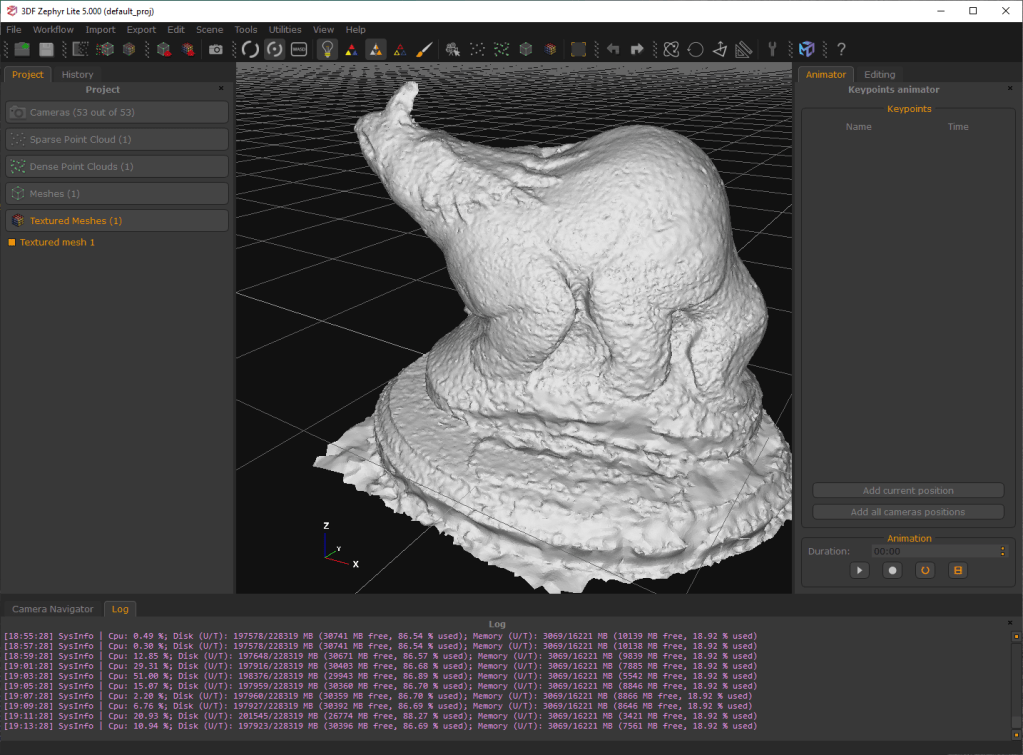Click the Add current position button

click(908, 491)
